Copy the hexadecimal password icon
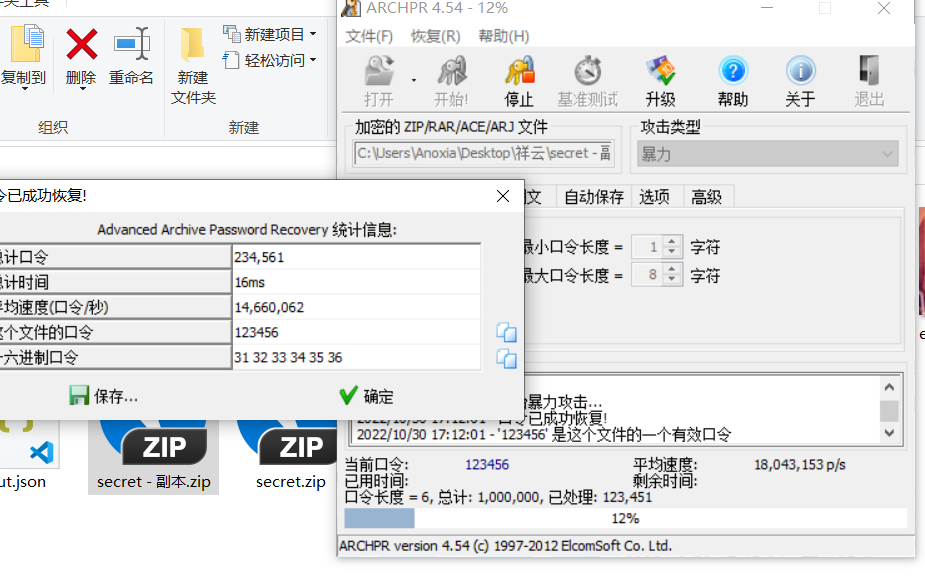Image resolution: width=925 pixels, height=586 pixels. click(506, 358)
